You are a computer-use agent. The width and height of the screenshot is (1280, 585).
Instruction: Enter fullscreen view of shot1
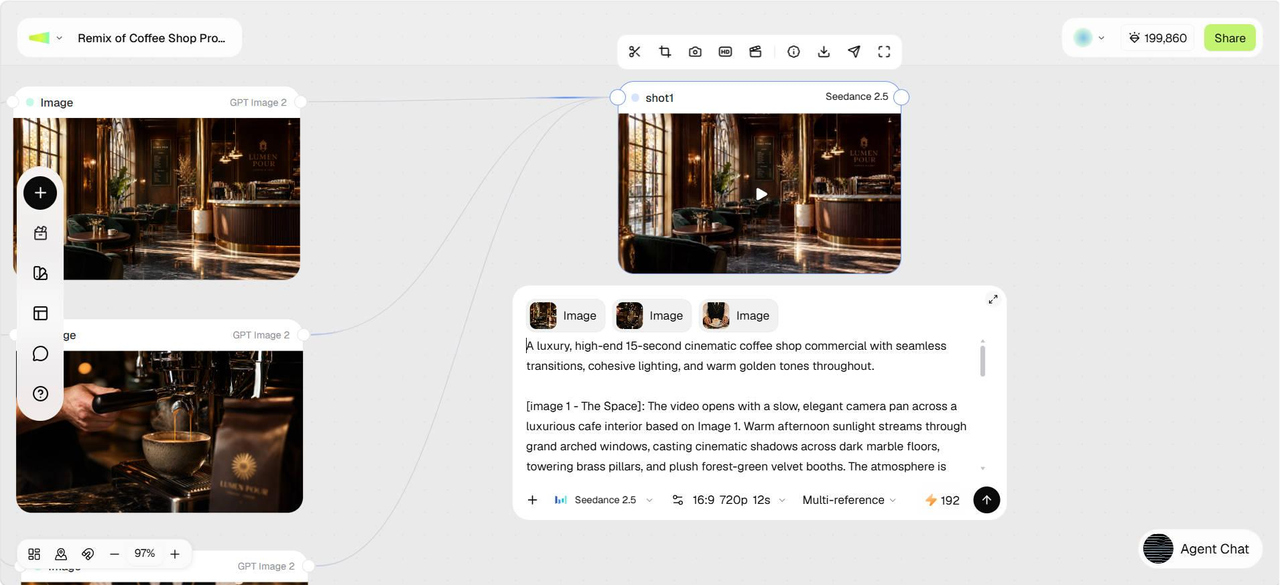click(x=884, y=52)
